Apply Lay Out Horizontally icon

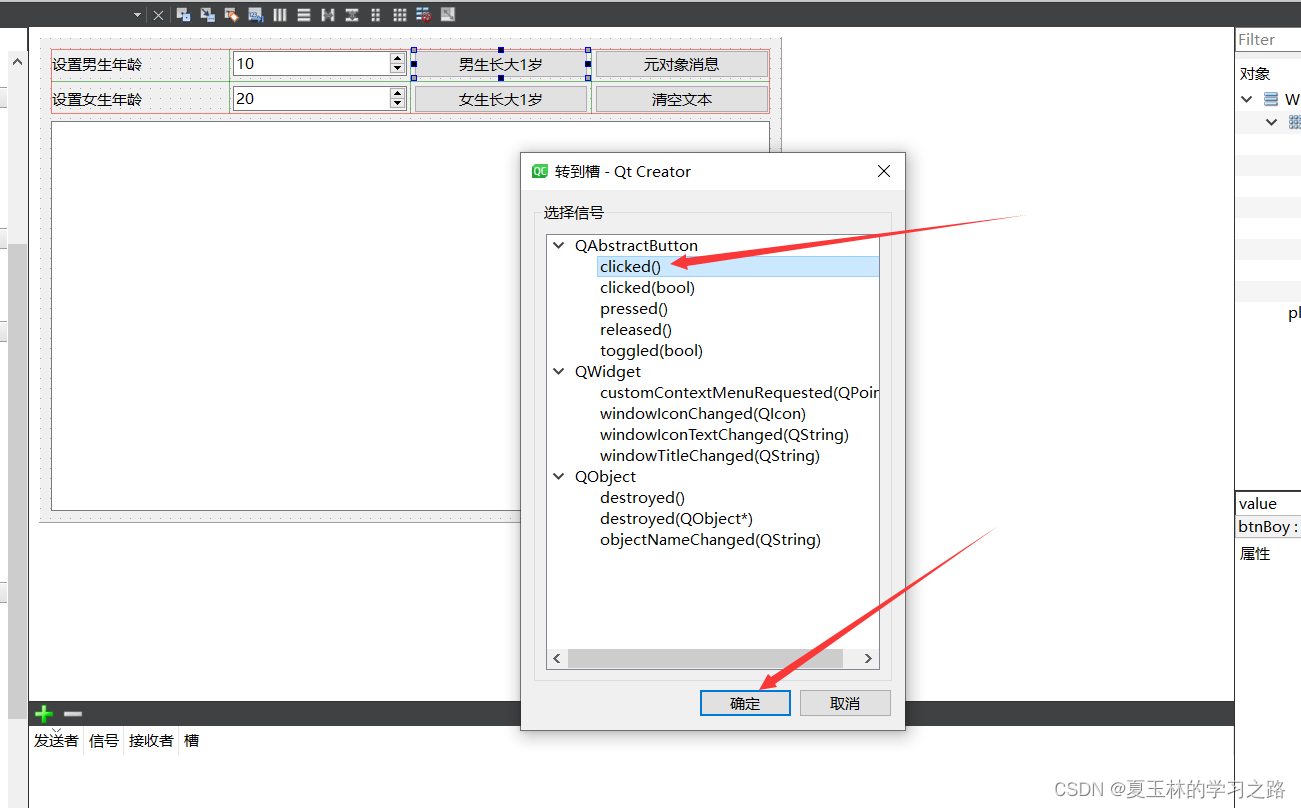coord(280,14)
